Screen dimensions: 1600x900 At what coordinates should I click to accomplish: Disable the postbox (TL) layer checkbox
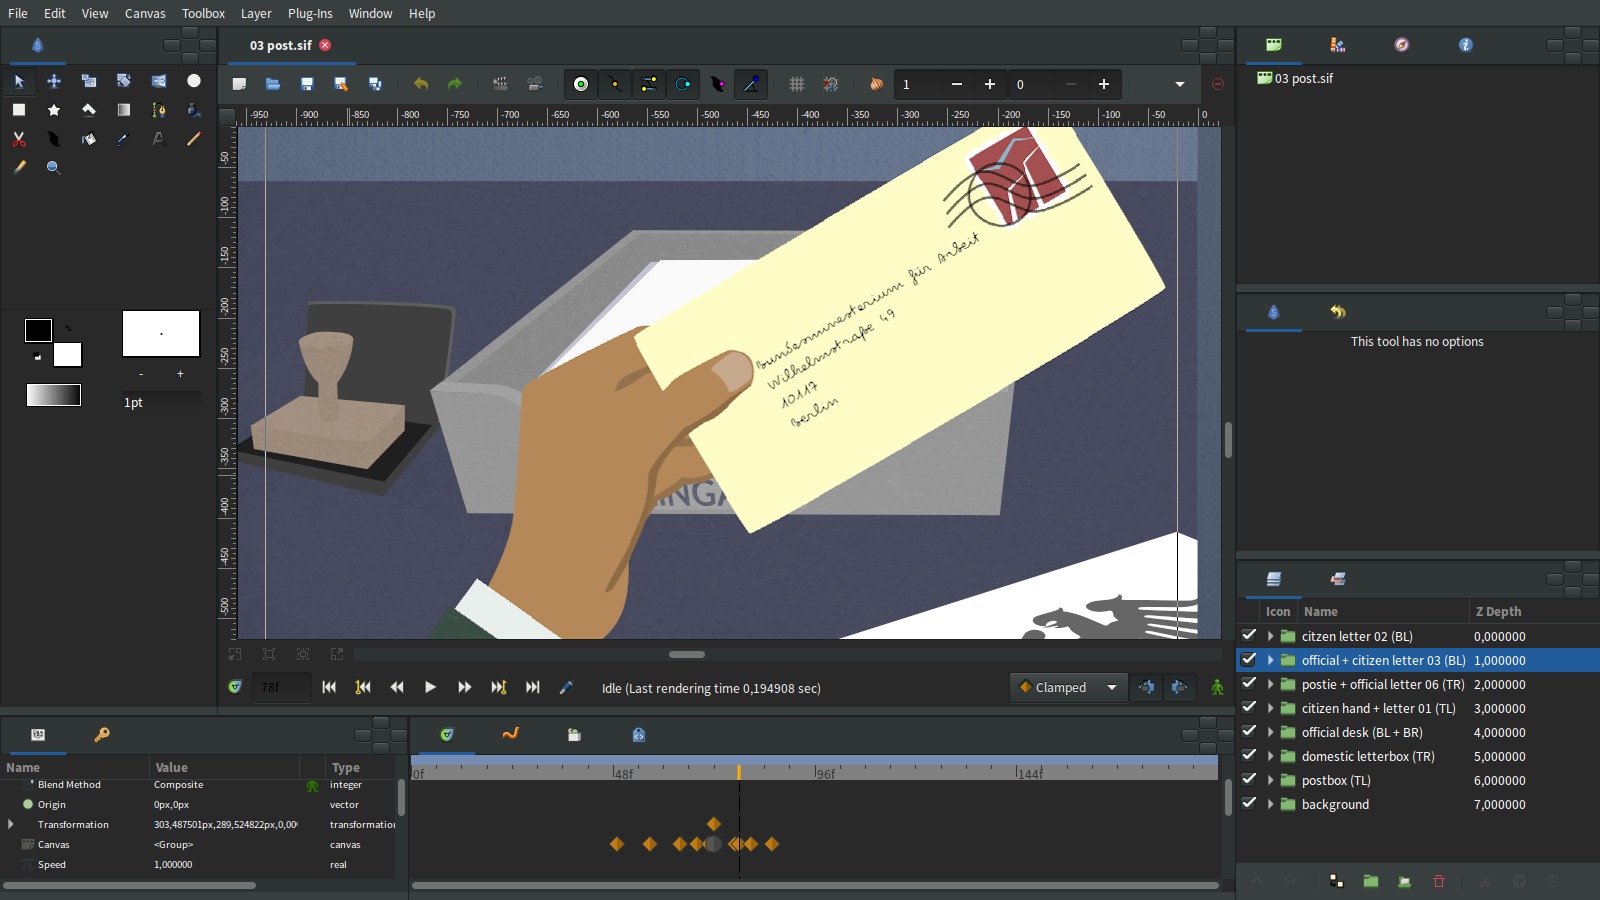[1248, 780]
